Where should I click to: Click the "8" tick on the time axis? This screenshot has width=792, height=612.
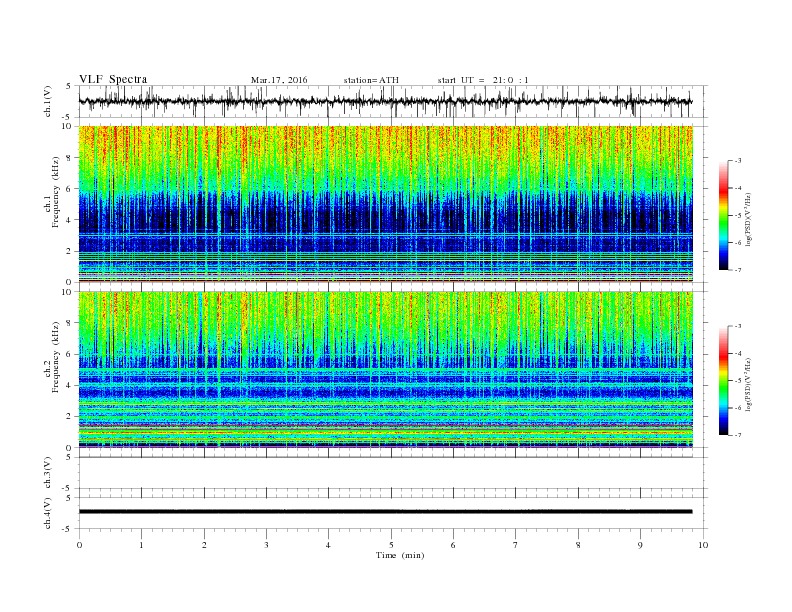[x=578, y=545]
